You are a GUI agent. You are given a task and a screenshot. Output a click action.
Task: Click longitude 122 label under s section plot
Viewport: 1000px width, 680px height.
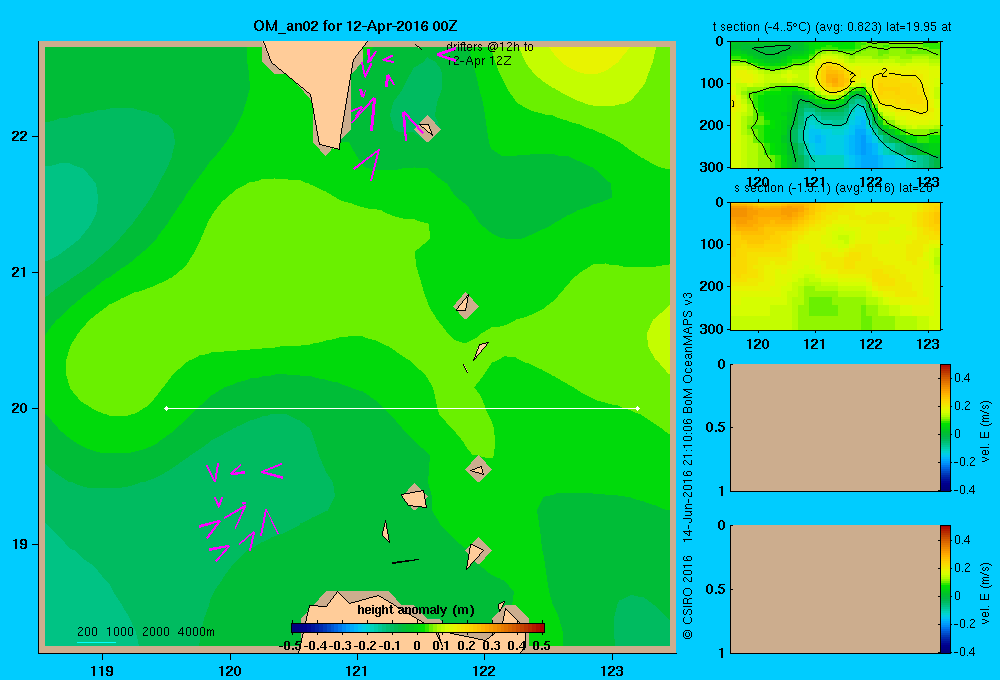tap(871, 344)
